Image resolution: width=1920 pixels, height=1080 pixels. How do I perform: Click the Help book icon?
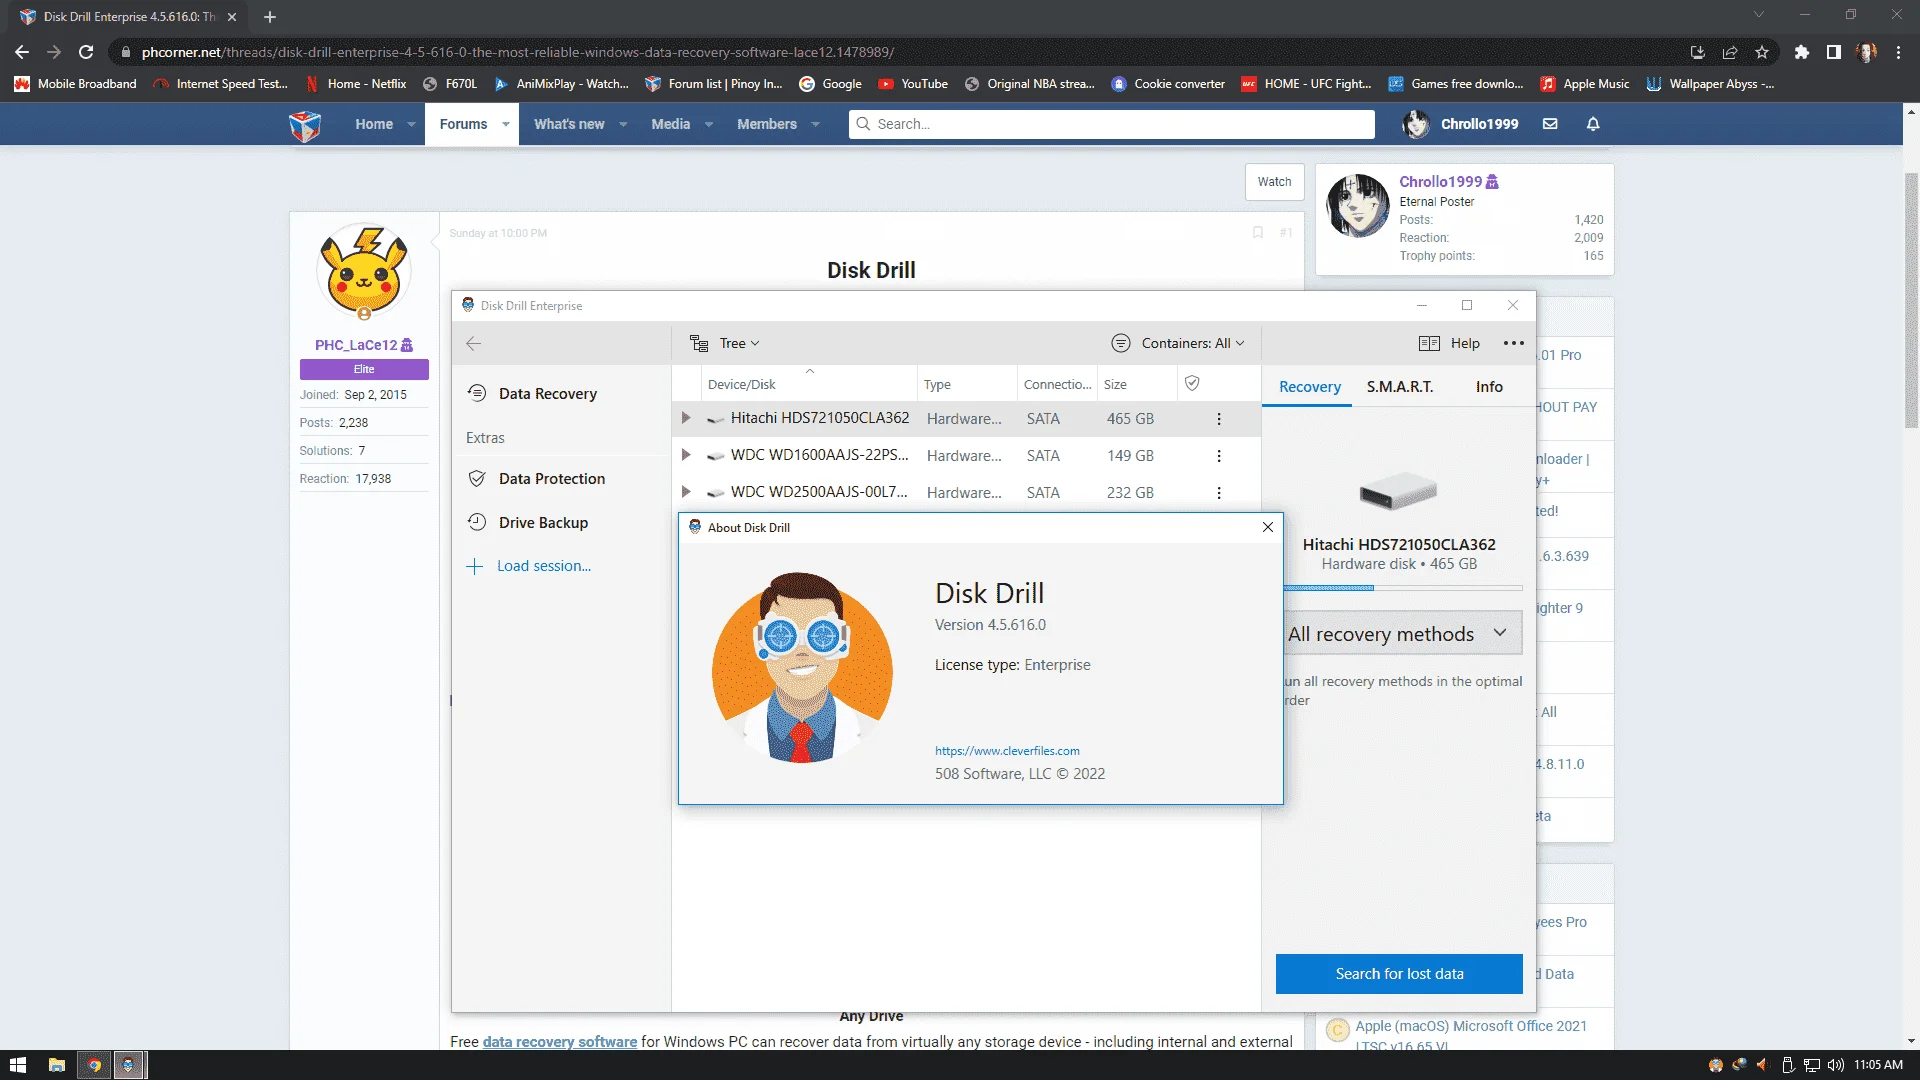coord(1429,343)
